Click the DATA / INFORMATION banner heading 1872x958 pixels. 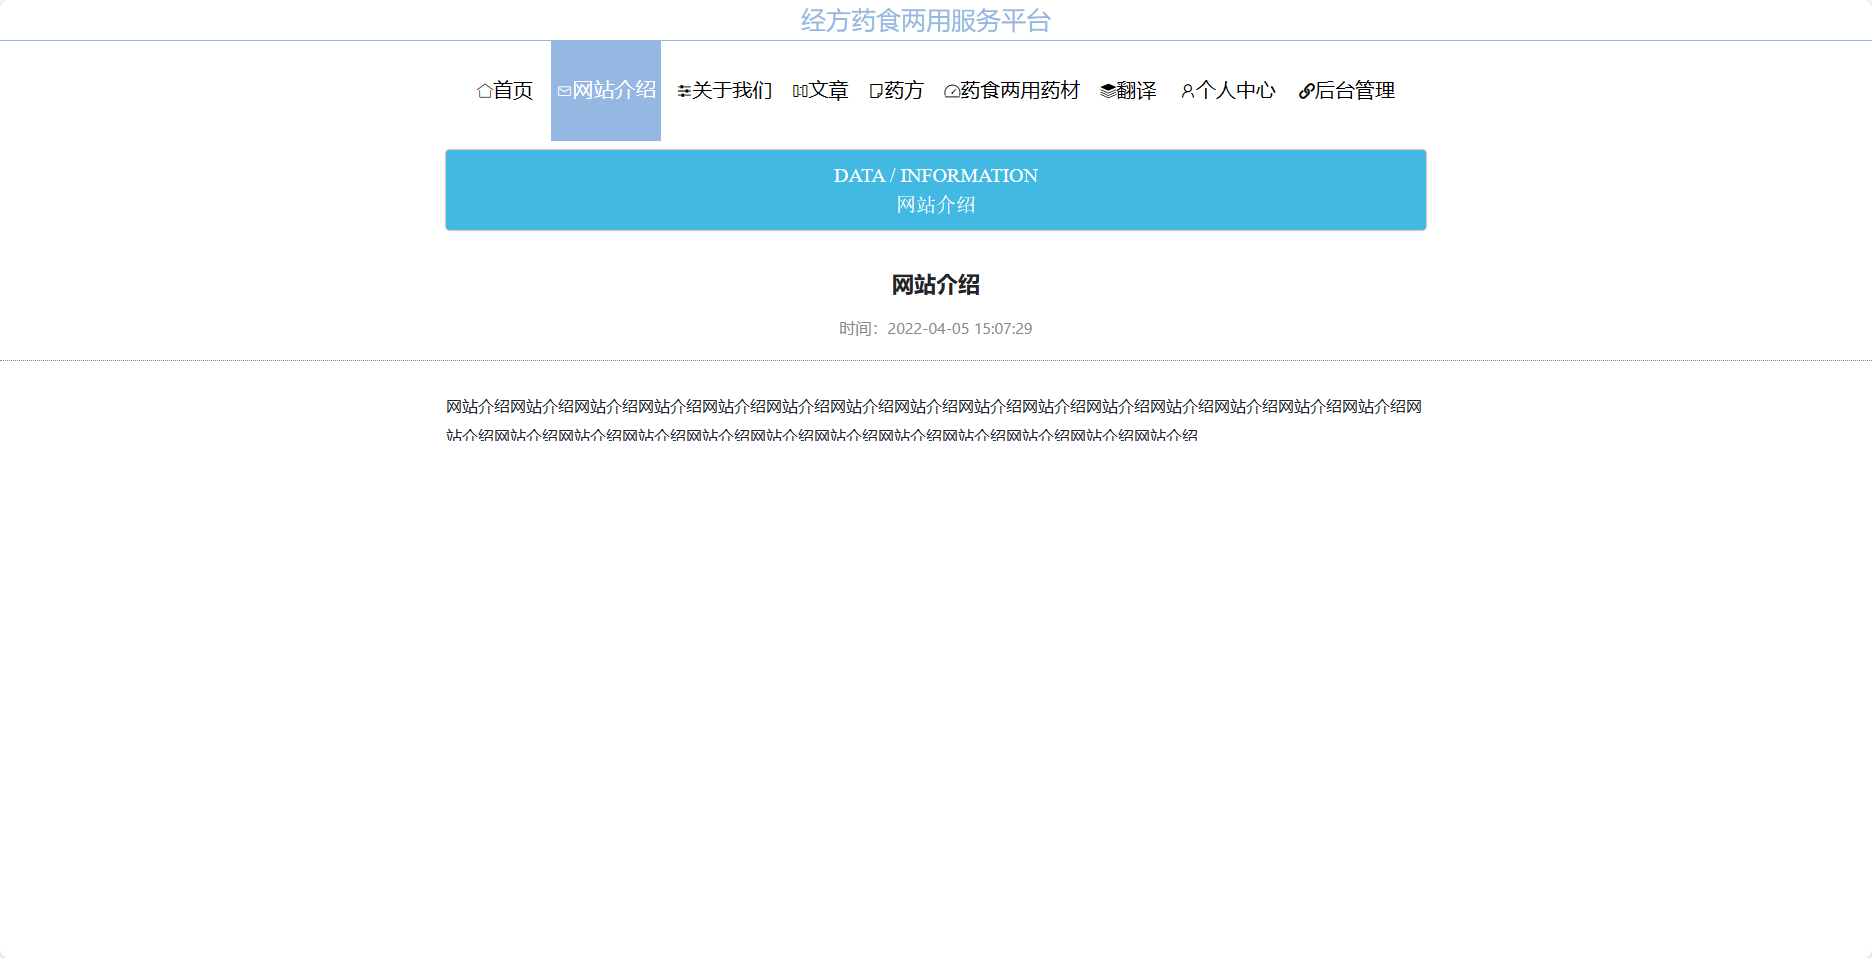(936, 176)
